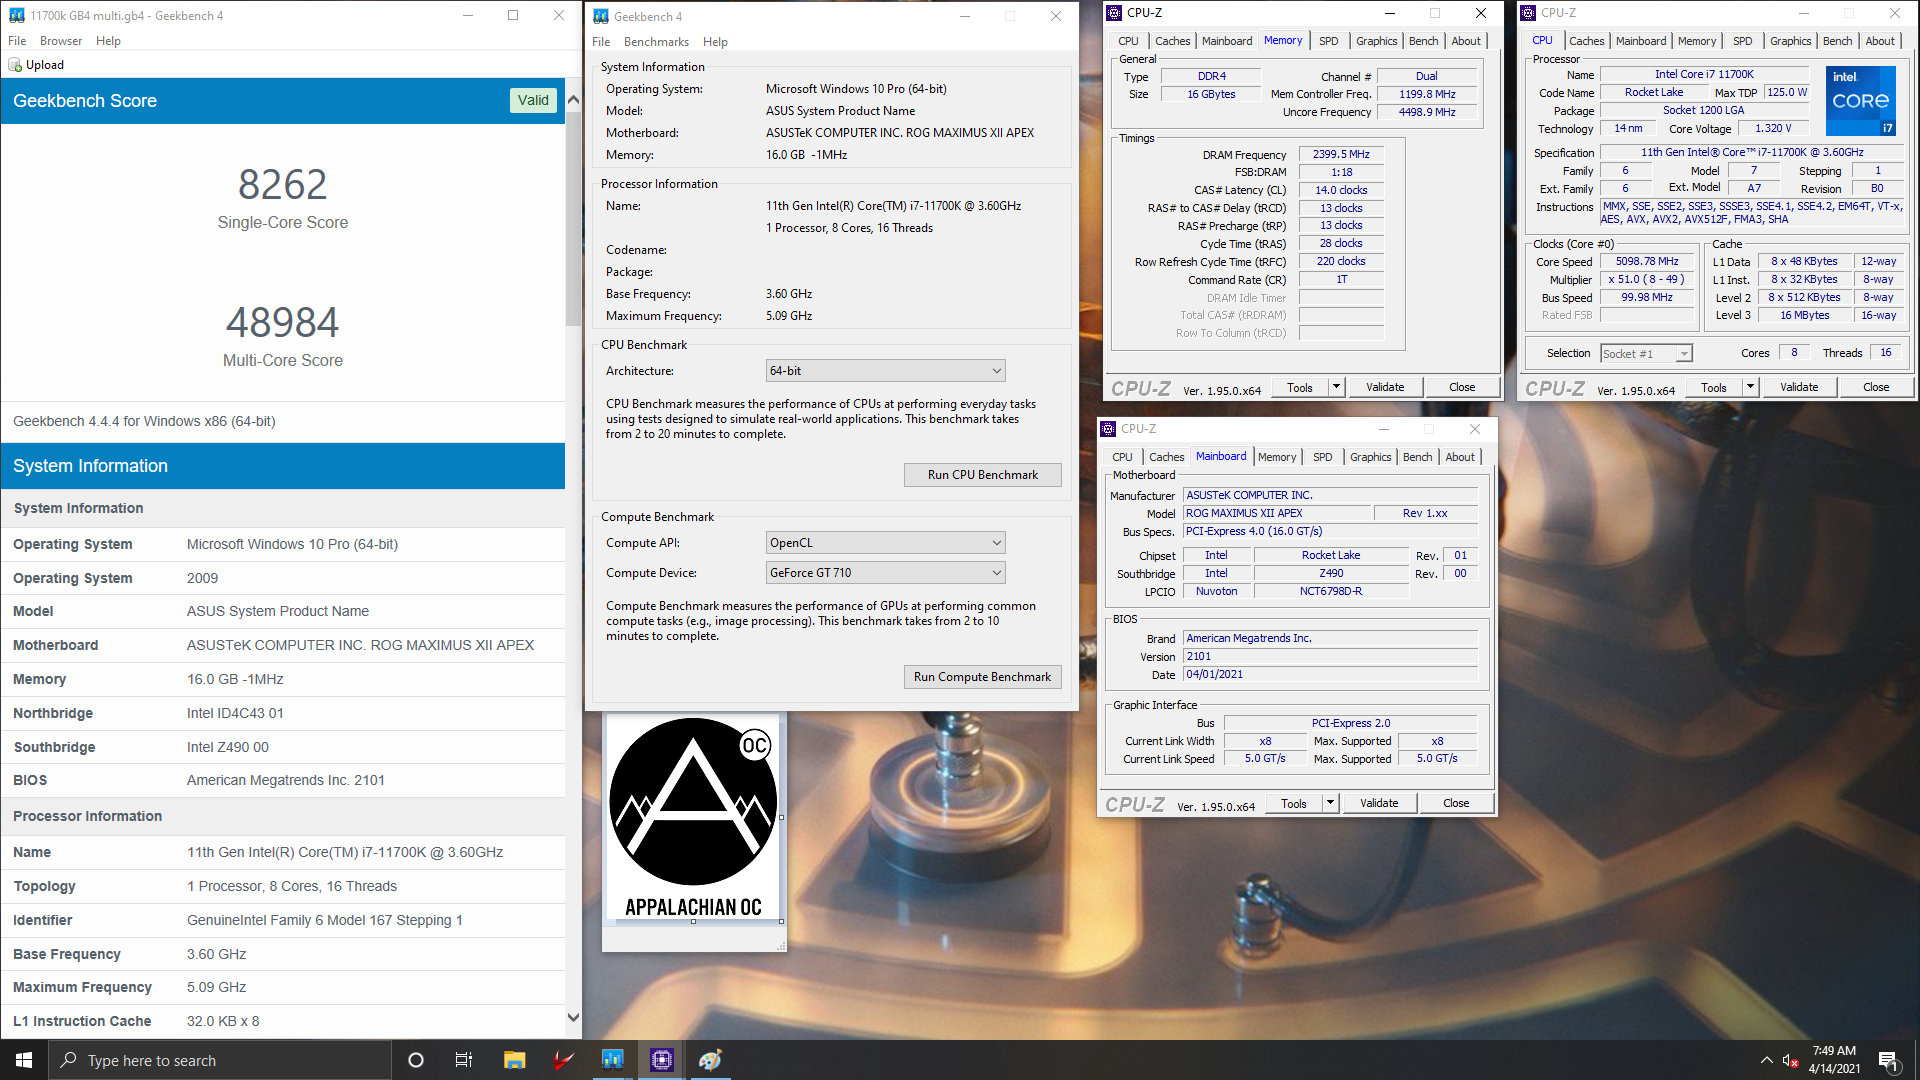Click the BIOS Version field 2101
1920x1080 pixels.
coord(1331,657)
